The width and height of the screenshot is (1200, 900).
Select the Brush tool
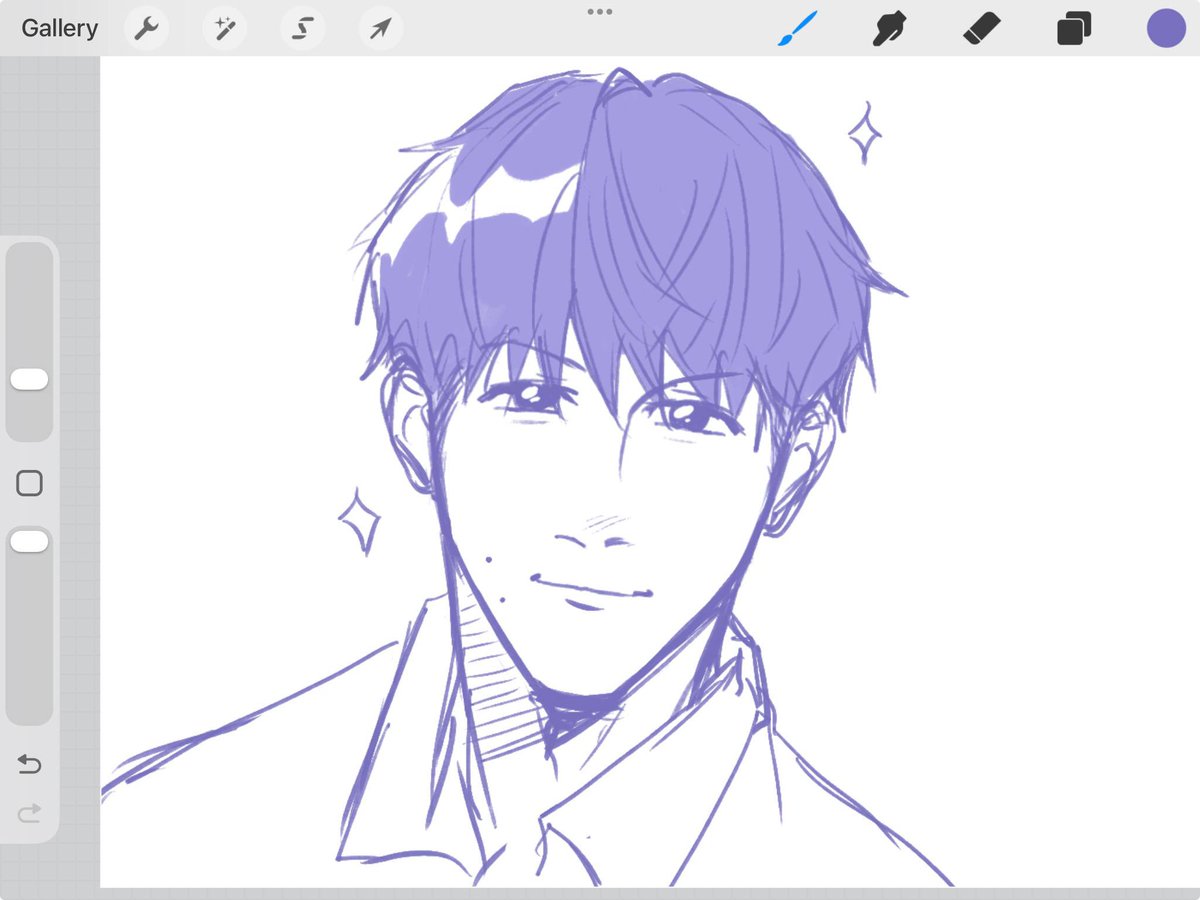(x=797, y=28)
